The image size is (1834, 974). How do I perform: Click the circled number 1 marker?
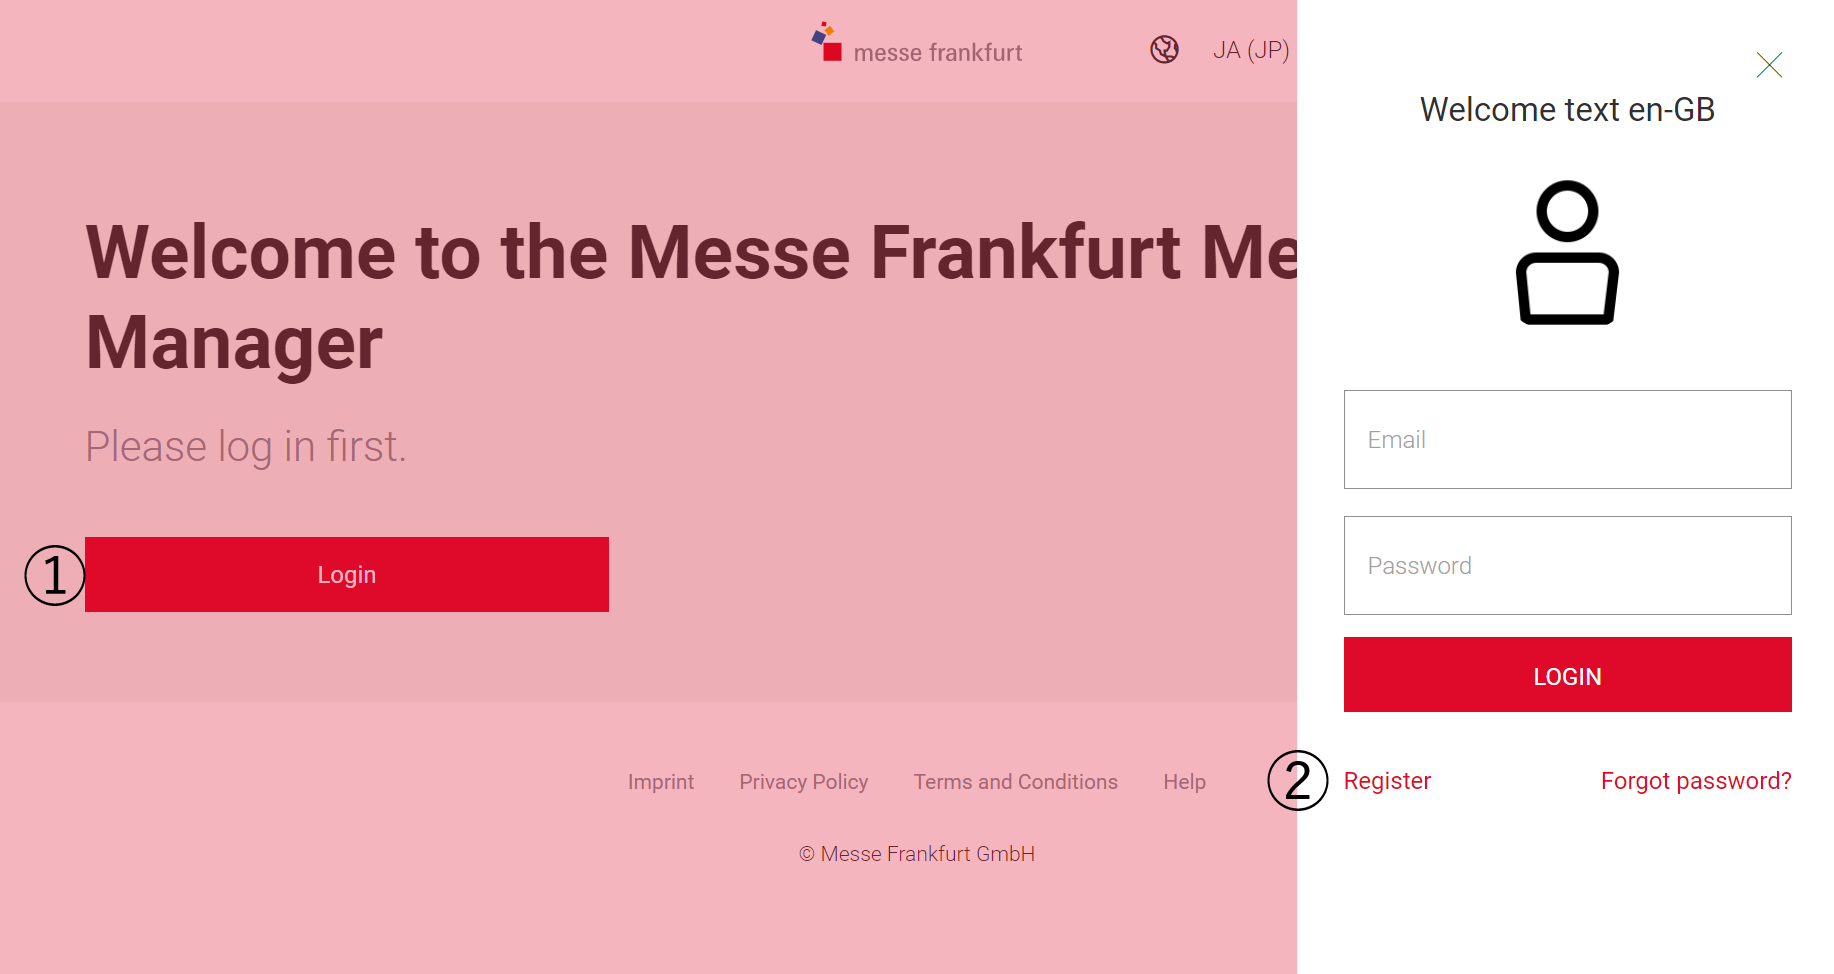tap(55, 575)
